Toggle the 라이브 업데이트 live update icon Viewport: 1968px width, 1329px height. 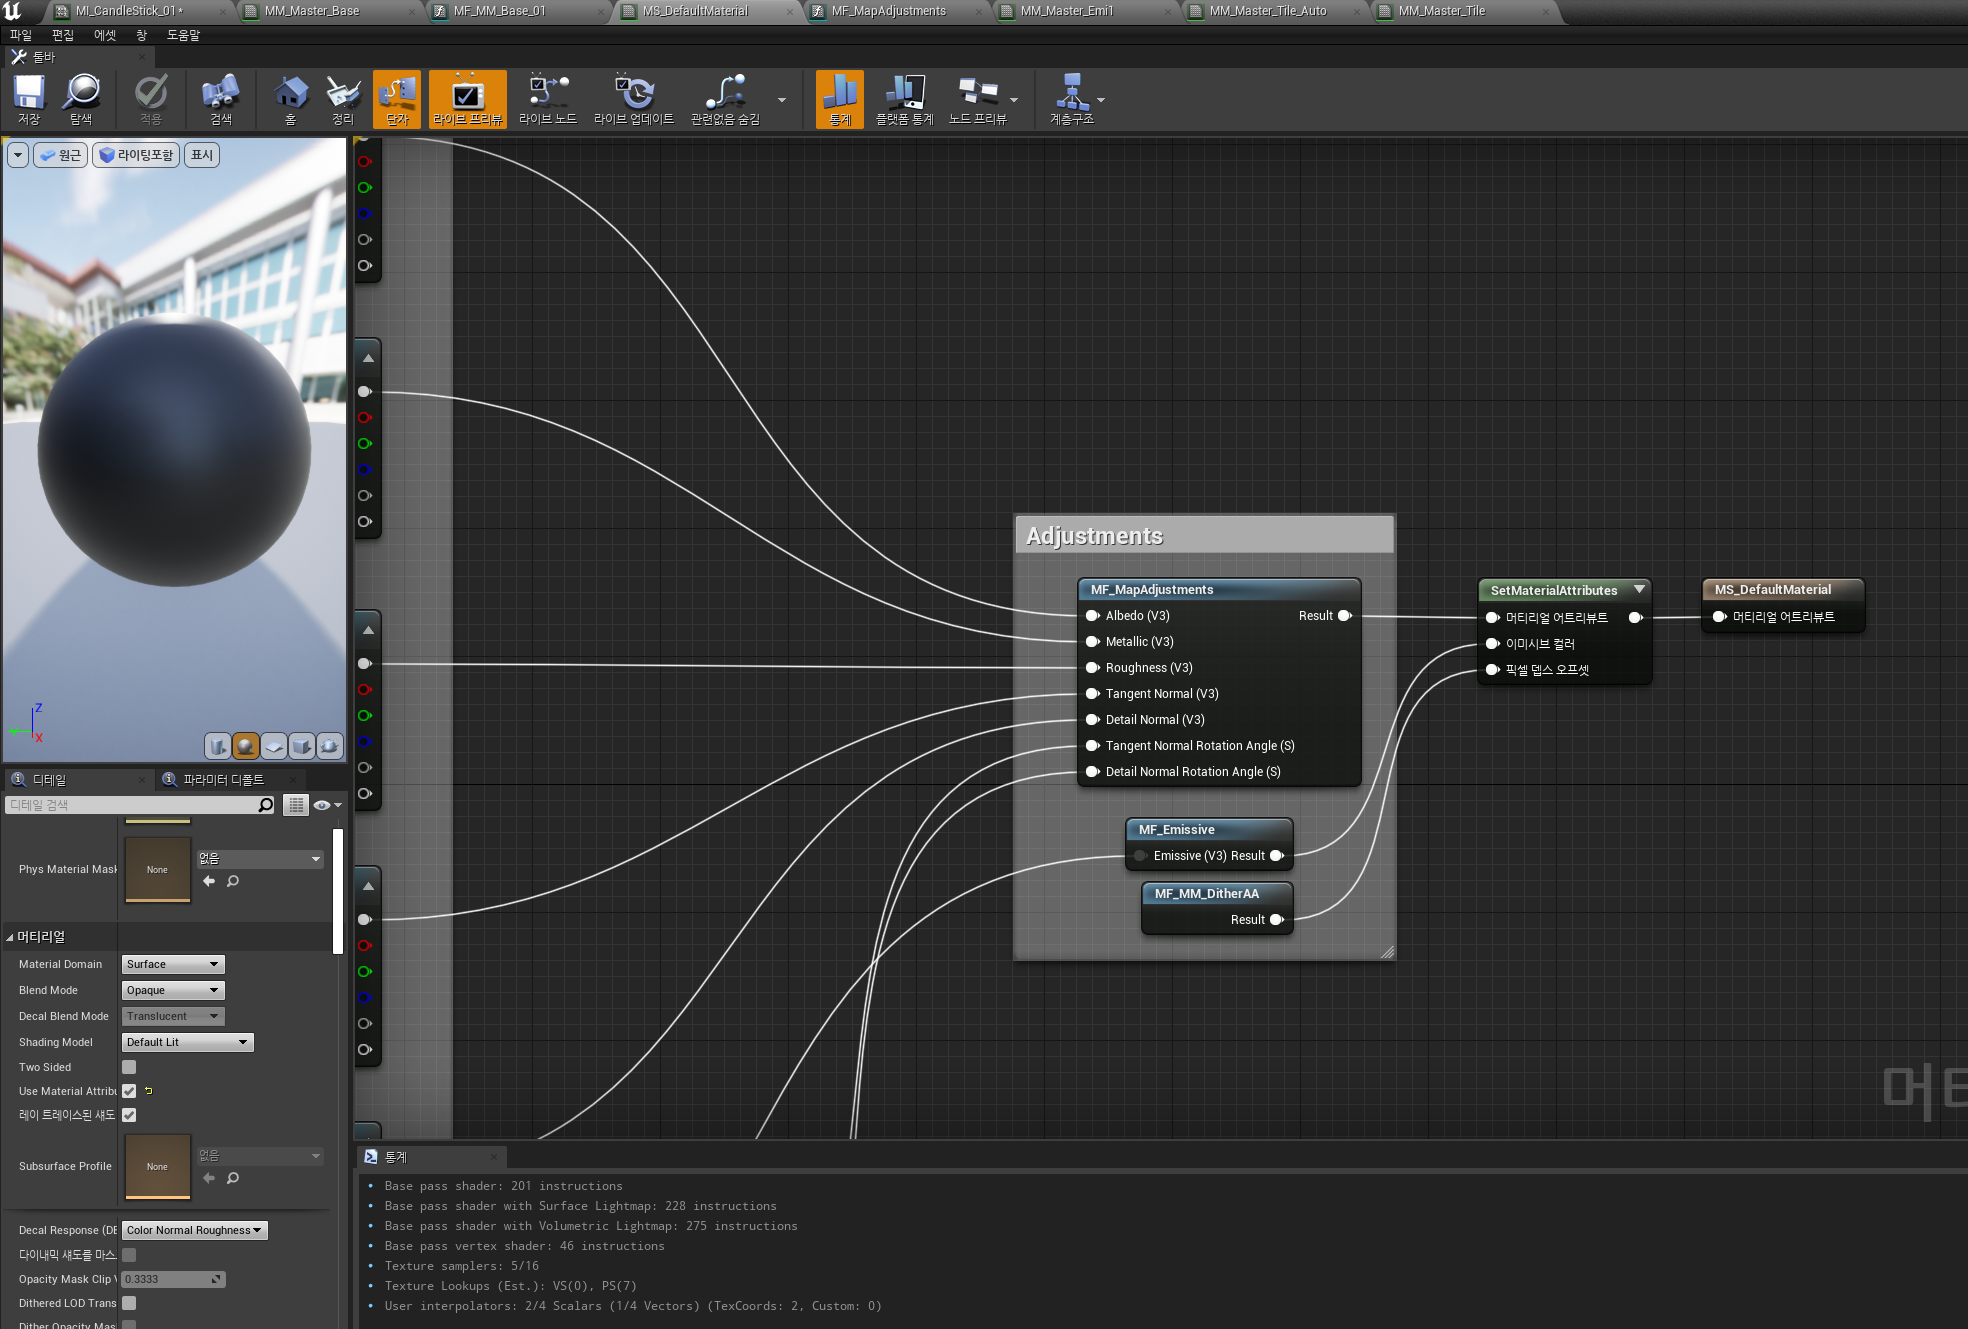[x=634, y=99]
